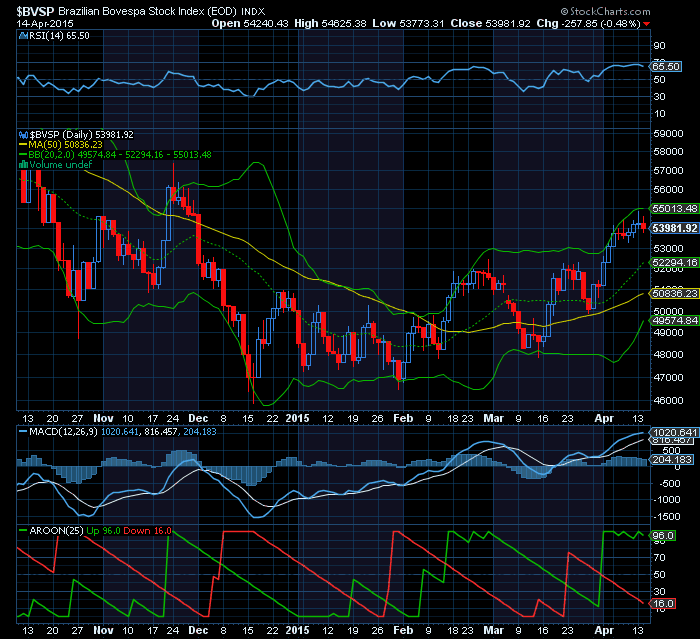Click the Feb label on price date axis
700x639 pixels.
point(403,418)
